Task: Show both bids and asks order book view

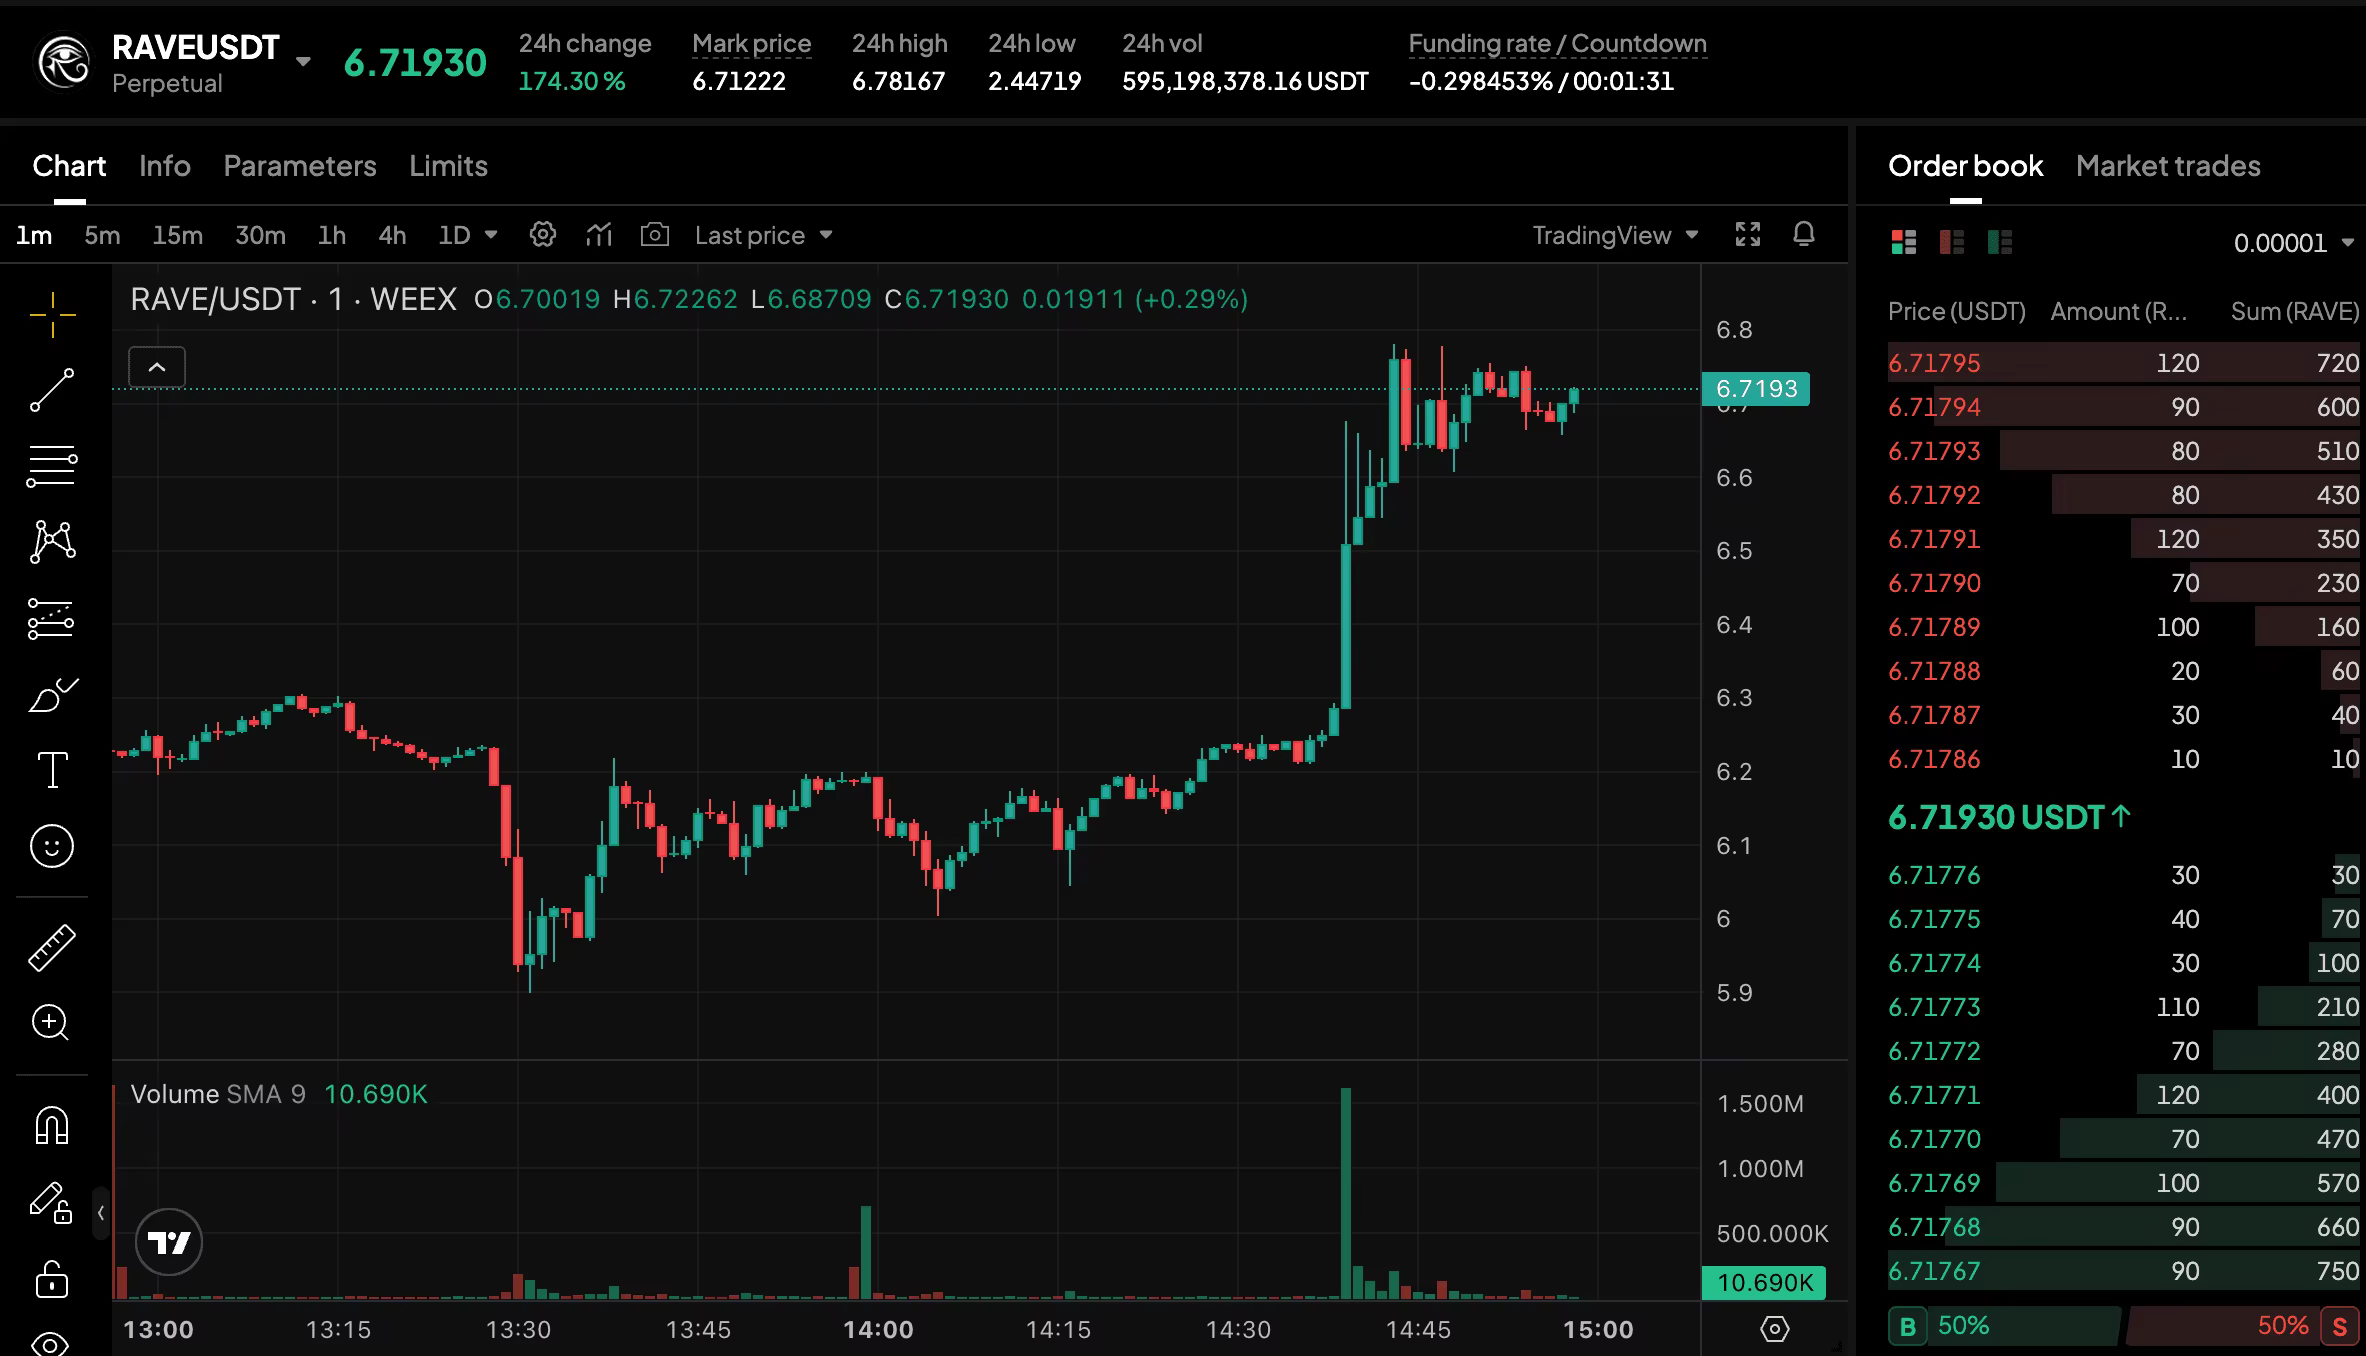Action: coord(1904,242)
